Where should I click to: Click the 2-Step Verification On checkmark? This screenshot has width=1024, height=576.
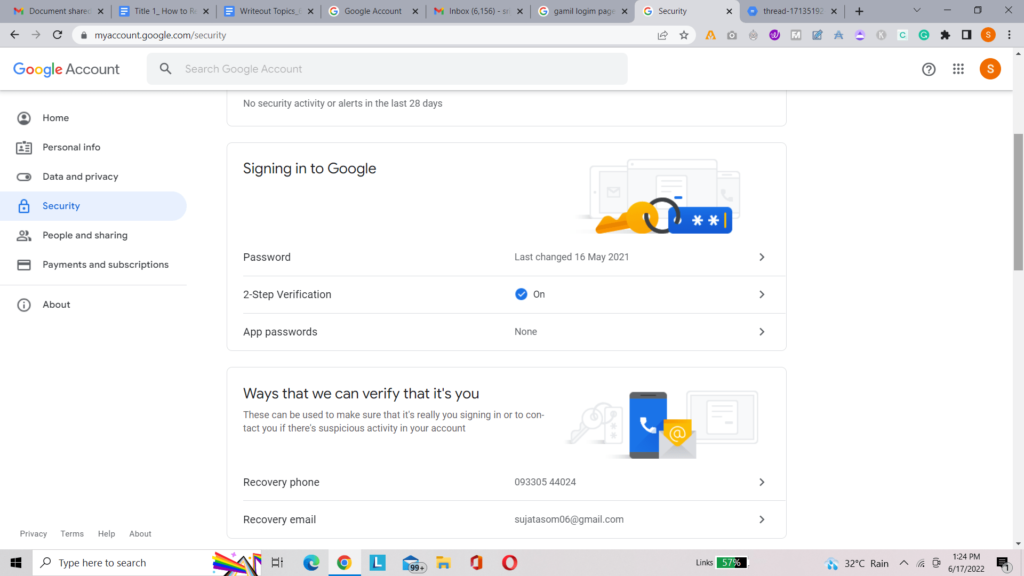[520, 294]
